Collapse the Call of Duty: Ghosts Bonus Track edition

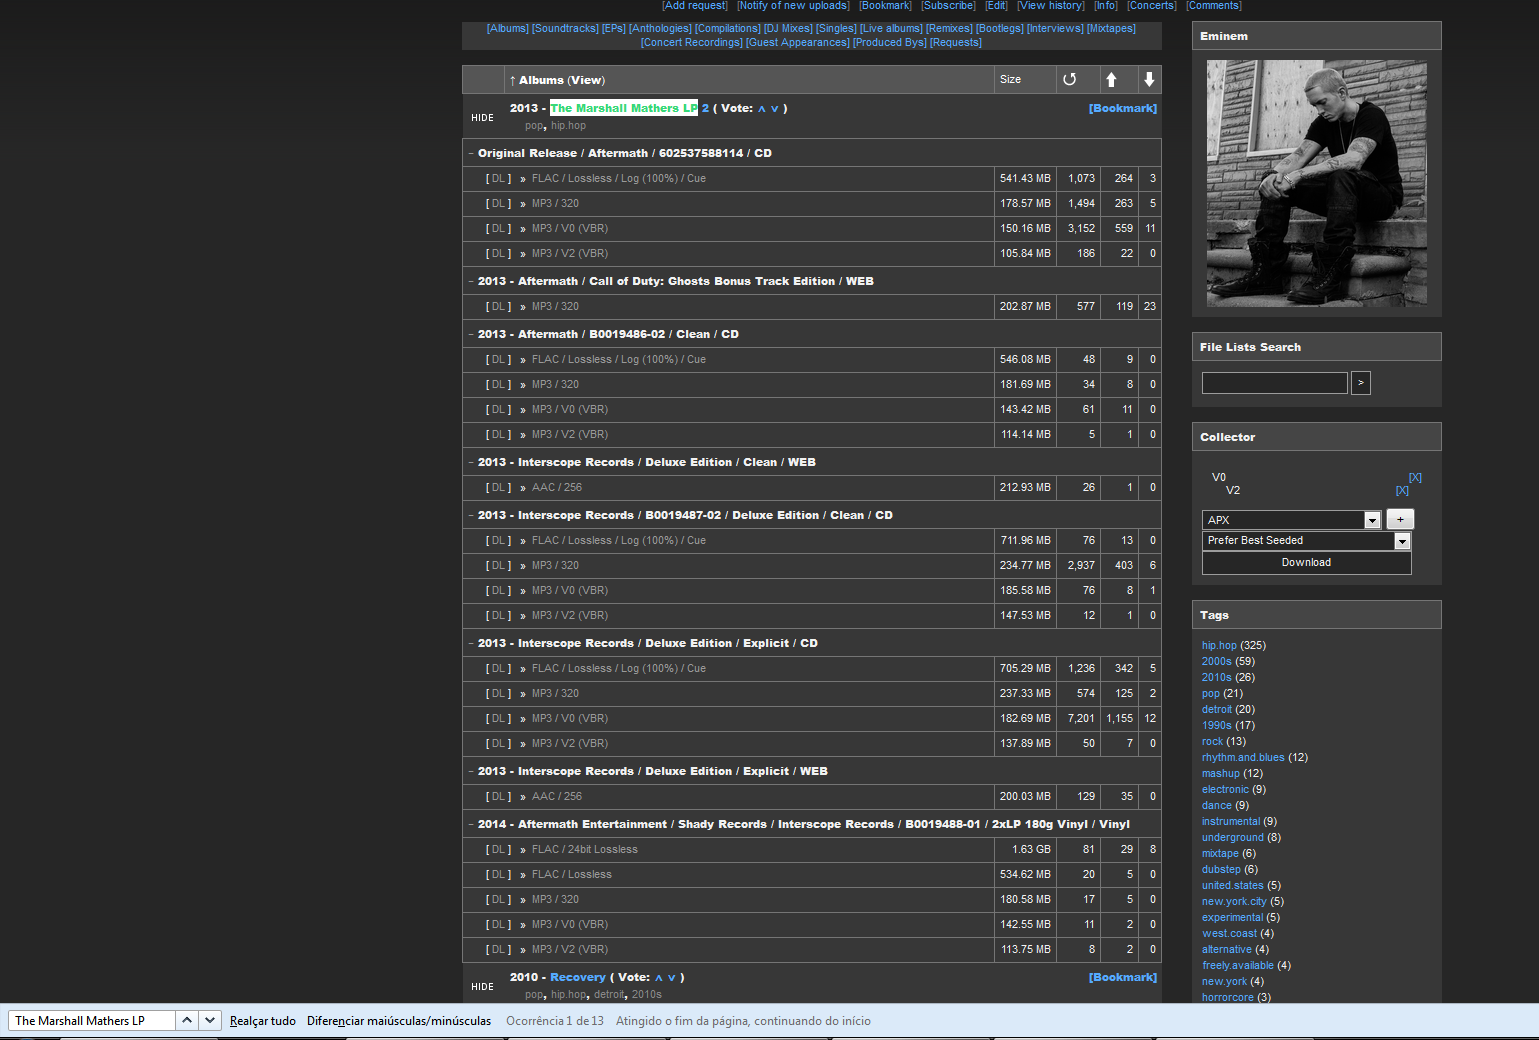click(471, 281)
